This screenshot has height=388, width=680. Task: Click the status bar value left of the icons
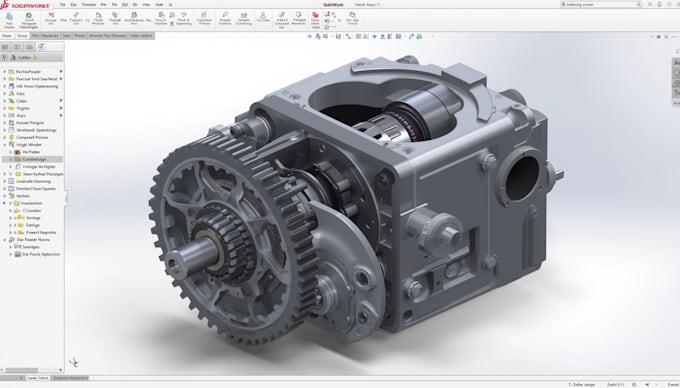click(x=615, y=385)
